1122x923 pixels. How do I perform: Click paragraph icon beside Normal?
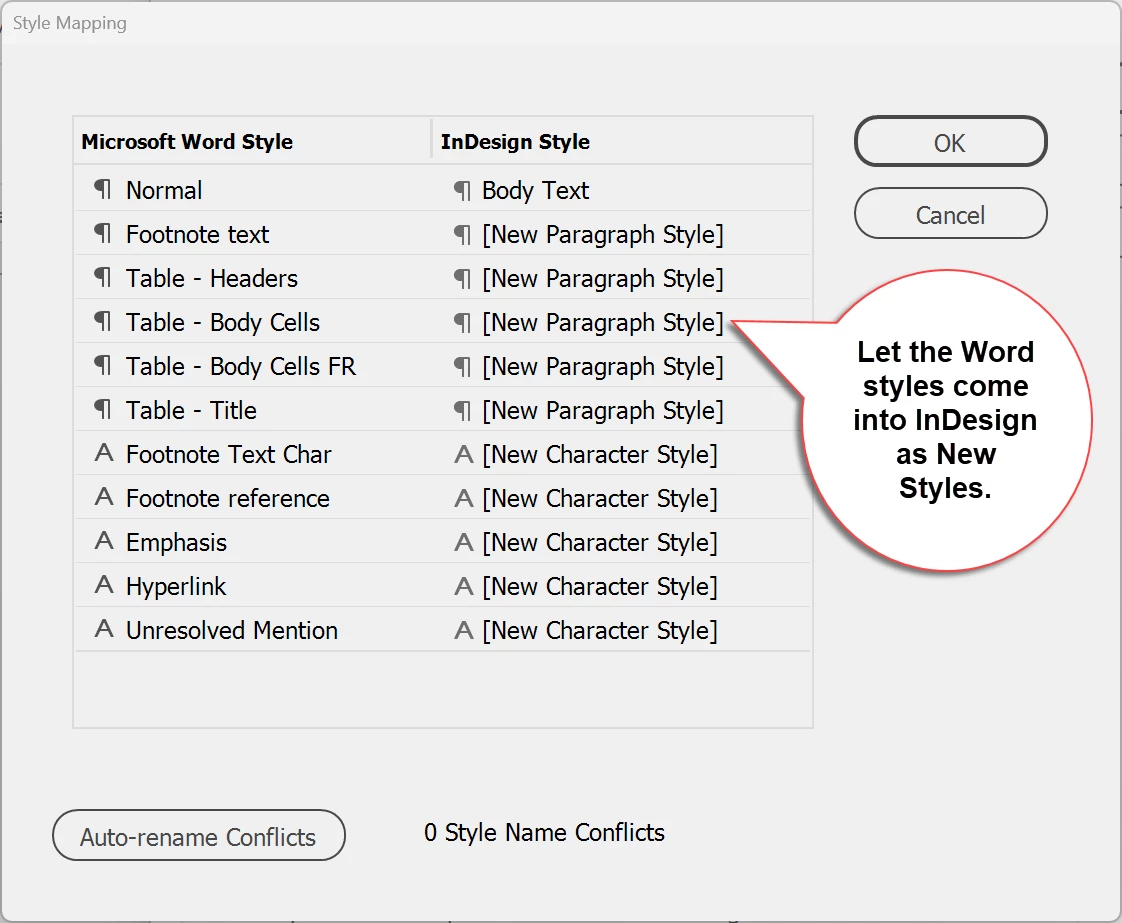point(103,190)
